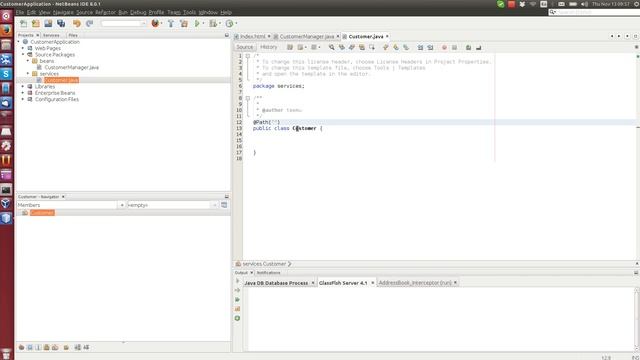The height and width of the screenshot is (360, 640).
Task: Click the Save All toolbar icon
Action: (61, 24)
